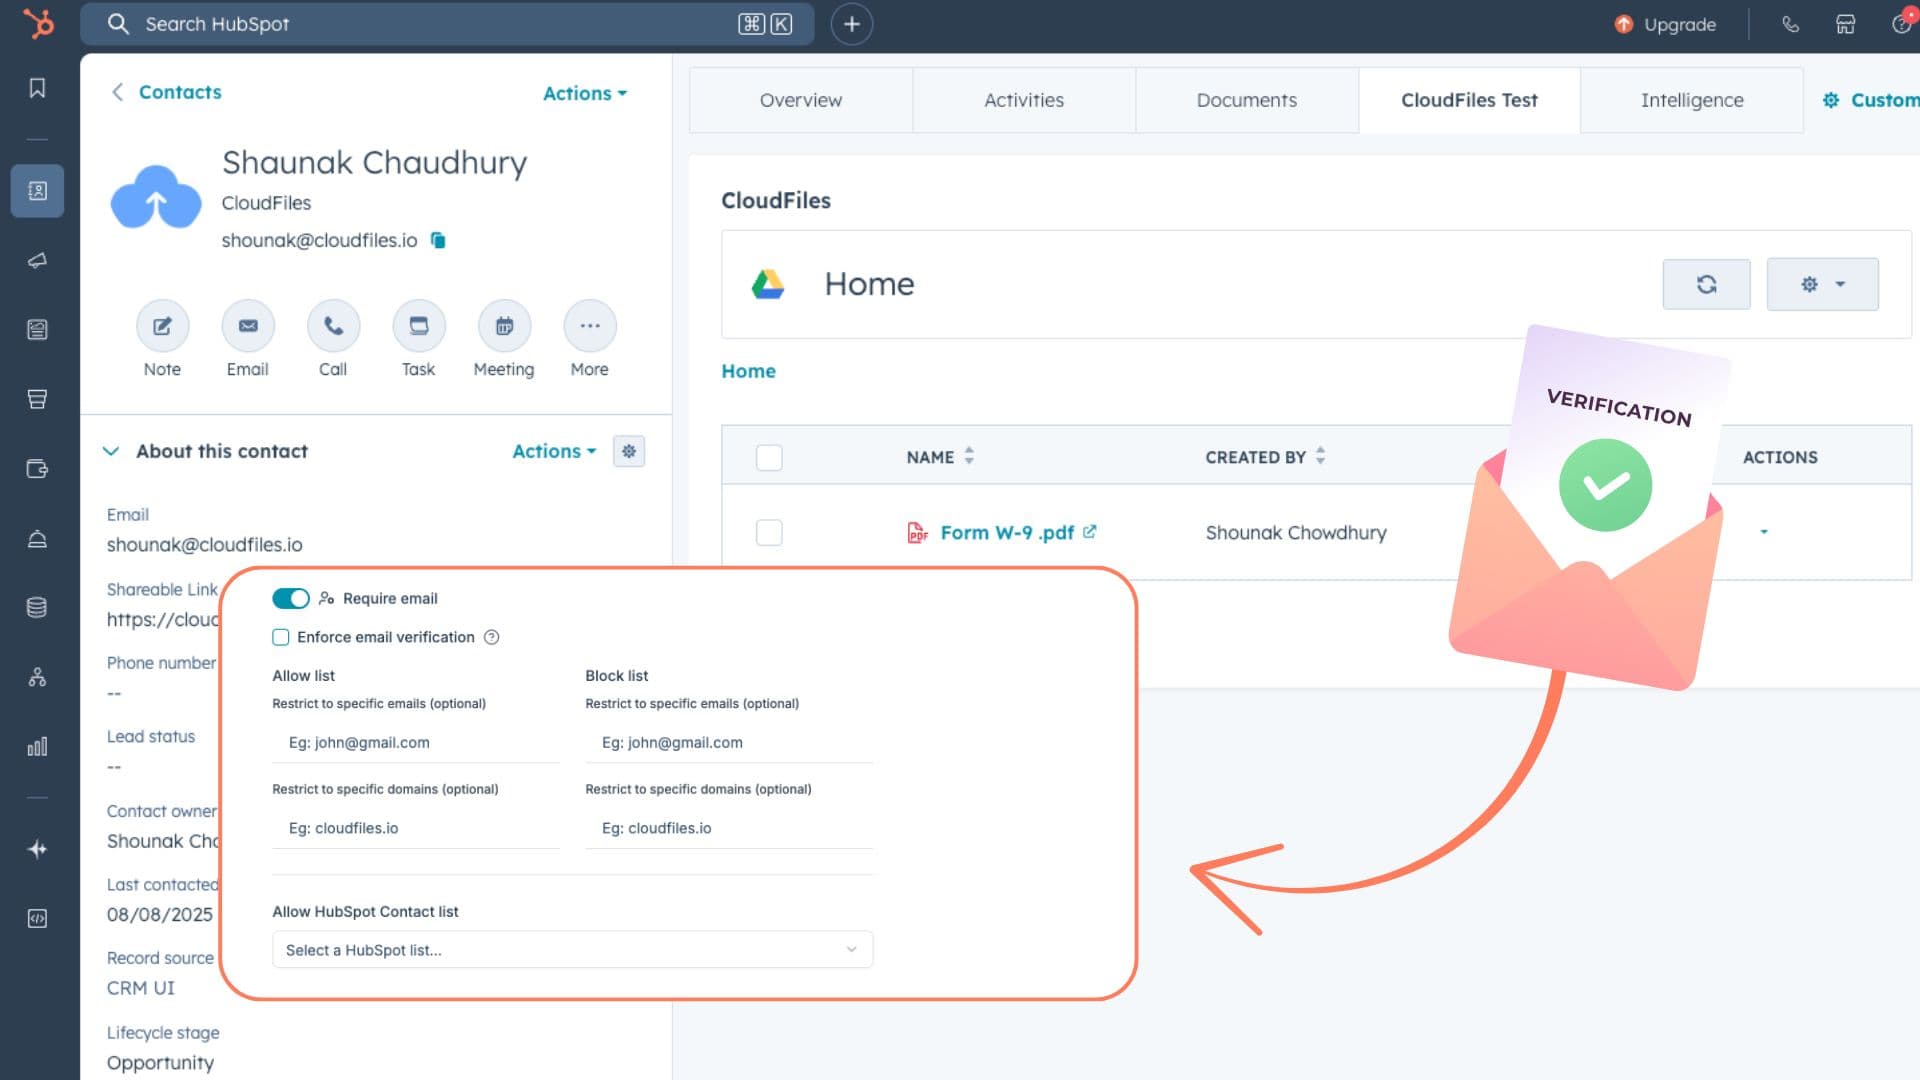Viewport: 1920px width, 1080px height.
Task: Switch to the Activities tab
Action: [x=1024, y=100]
